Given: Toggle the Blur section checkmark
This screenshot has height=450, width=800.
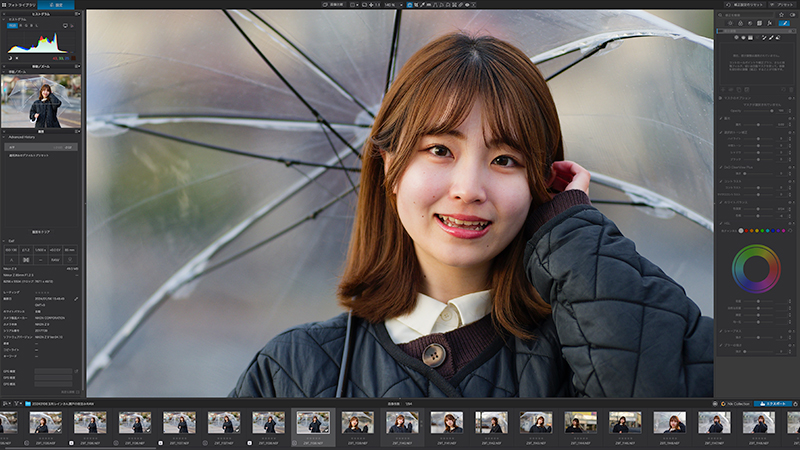Looking at the screenshot, I should (721, 345).
